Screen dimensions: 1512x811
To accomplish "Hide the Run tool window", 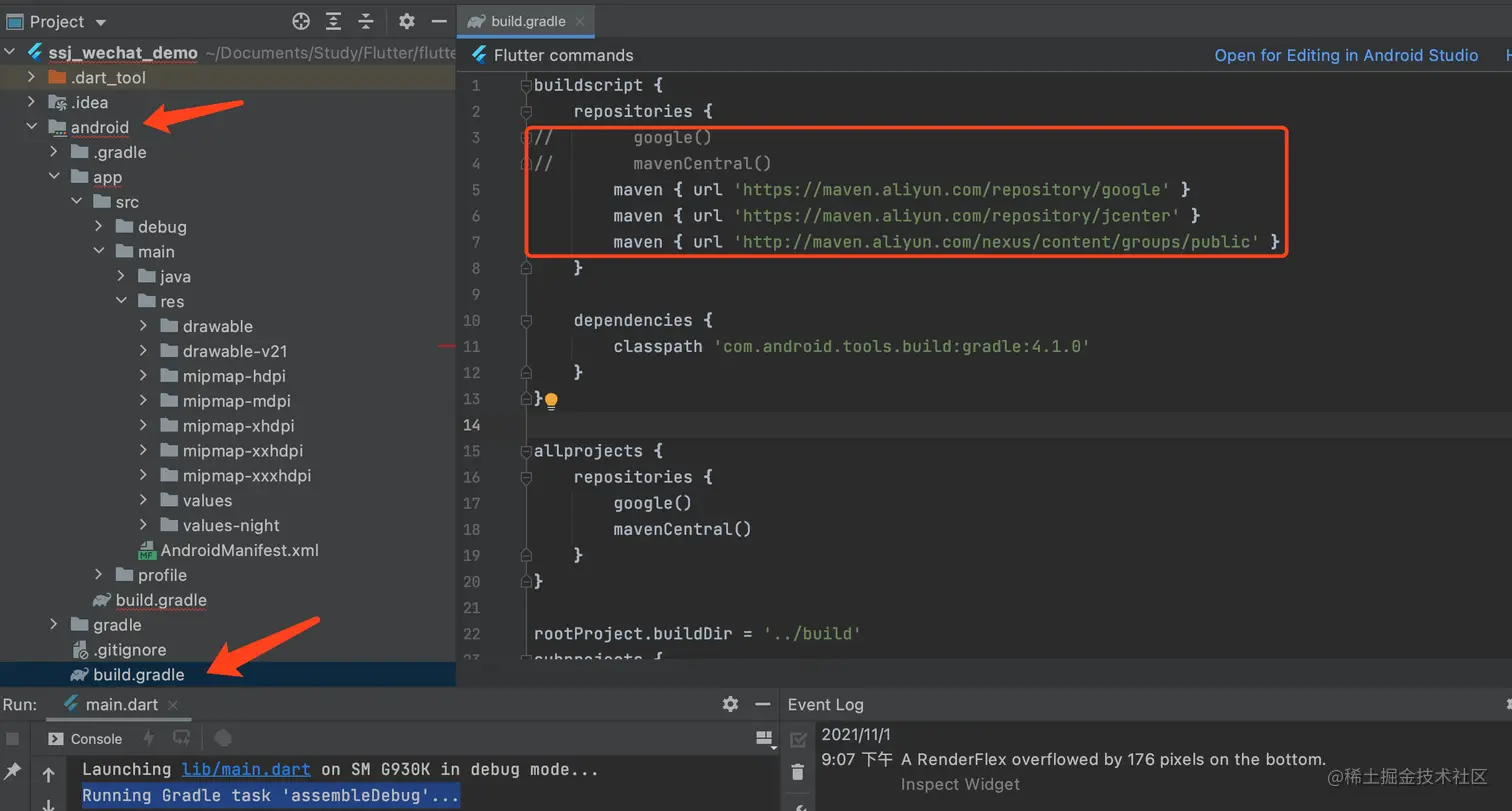I will point(762,704).
